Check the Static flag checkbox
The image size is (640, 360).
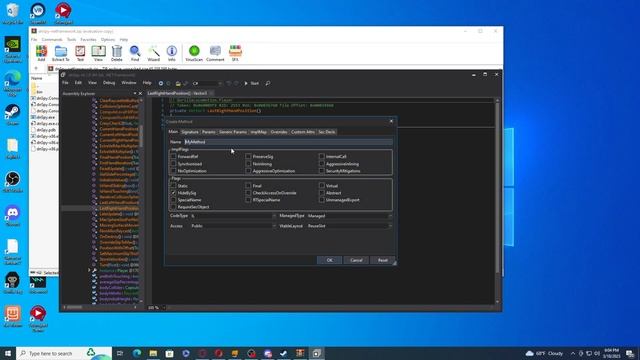click(173, 186)
